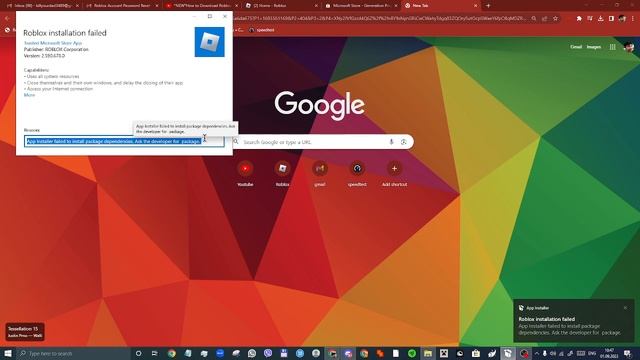Image resolution: width=640 pixels, height=360 pixels.
Task: Open the Windows Action Center notifications icon
Action: point(628,353)
